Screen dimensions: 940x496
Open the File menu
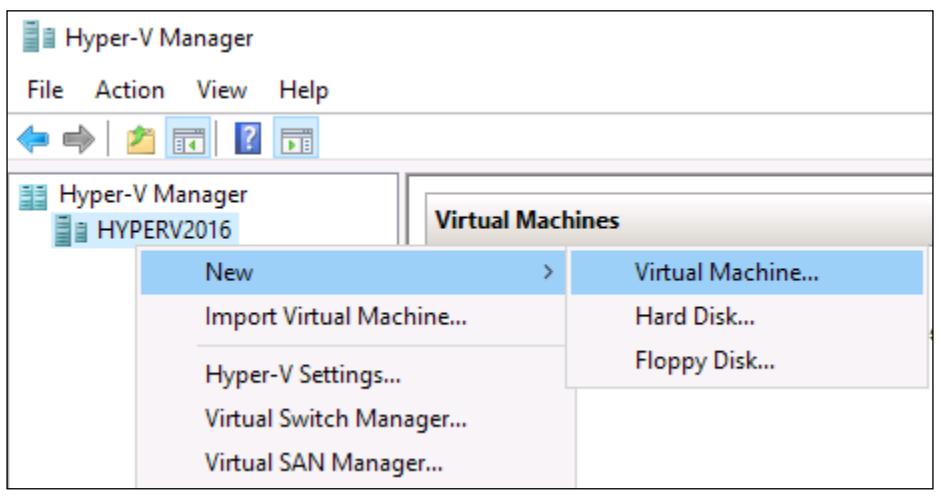pos(45,90)
